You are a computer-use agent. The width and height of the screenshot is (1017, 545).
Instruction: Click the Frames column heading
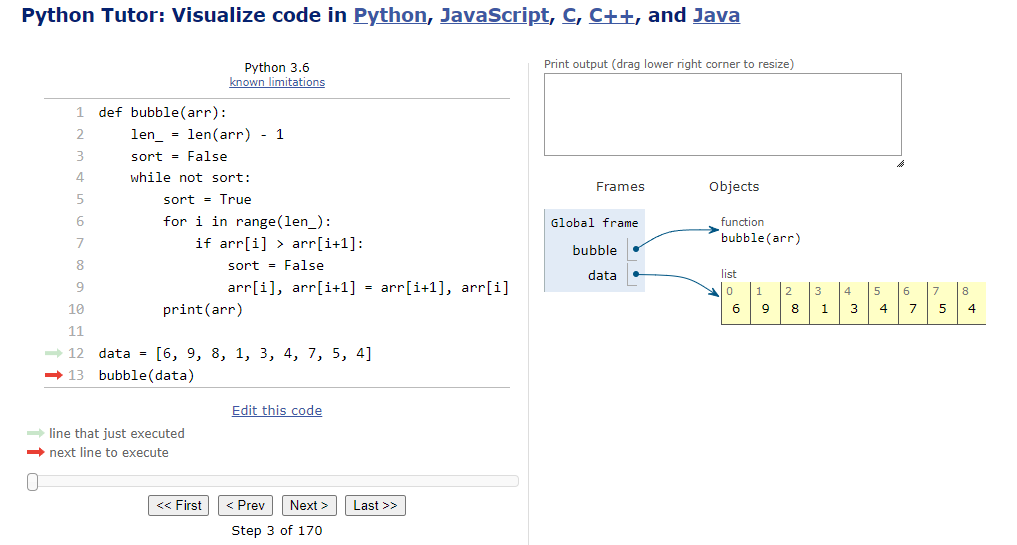click(x=620, y=187)
